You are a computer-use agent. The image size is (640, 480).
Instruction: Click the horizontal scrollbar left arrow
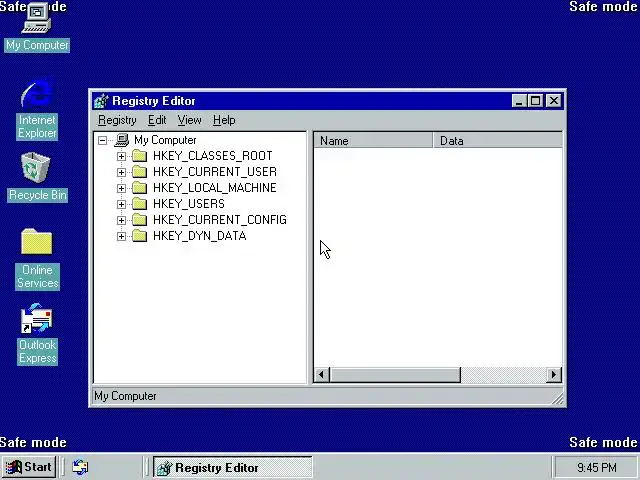[x=322, y=375]
